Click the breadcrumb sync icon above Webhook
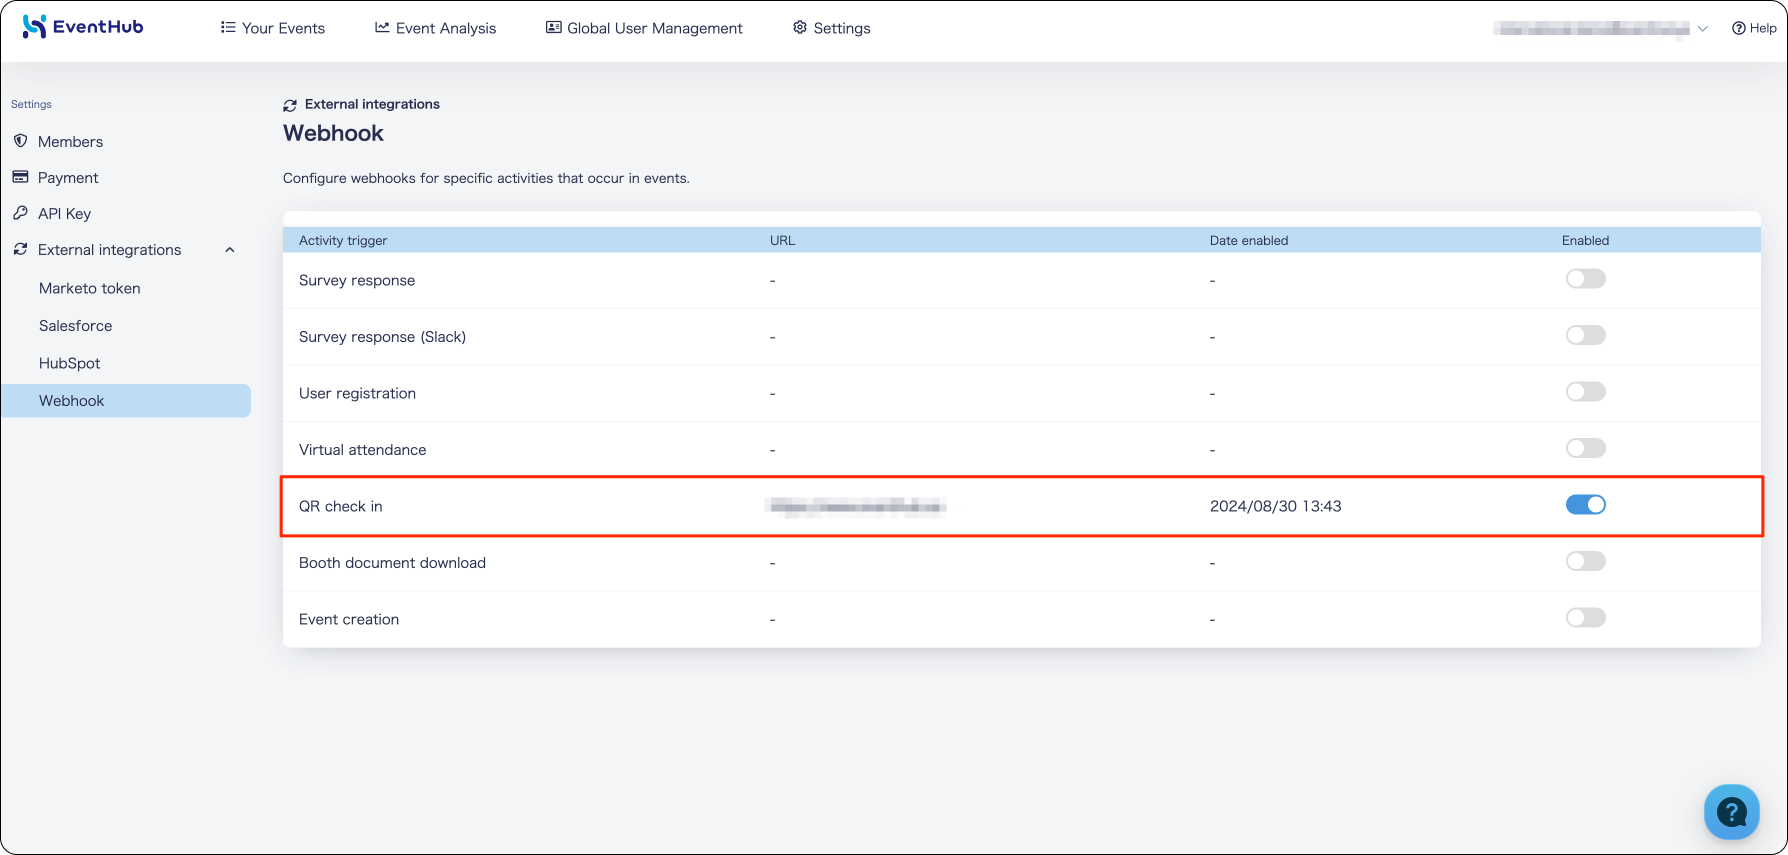Image resolution: width=1788 pixels, height=855 pixels. (x=290, y=105)
